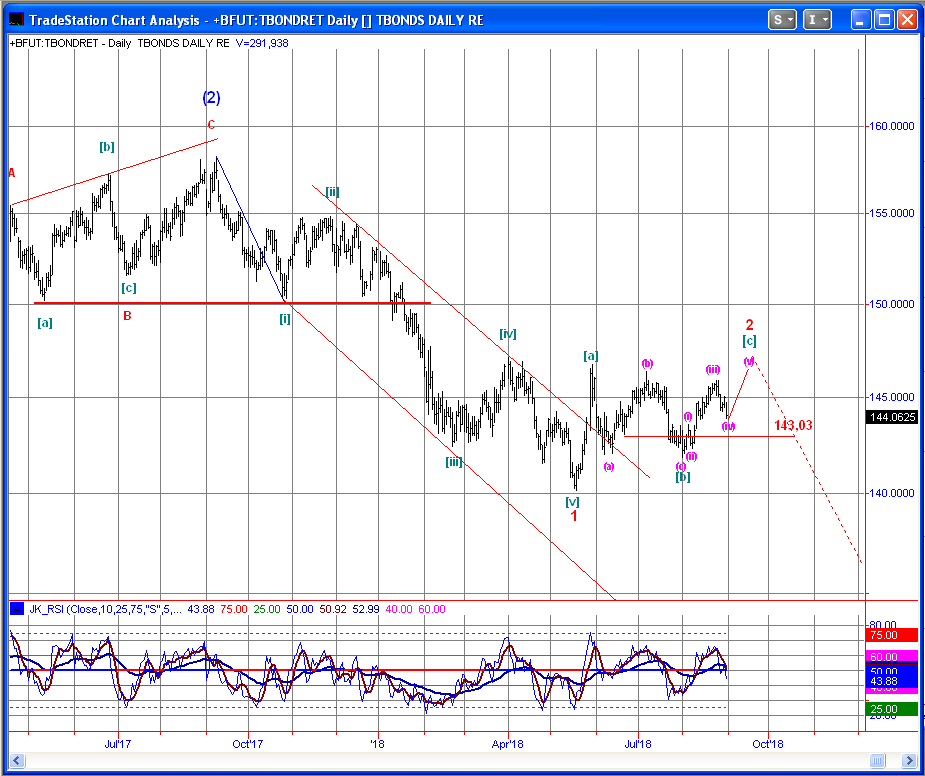Select the magenta (b) wave label

point(647,363)
